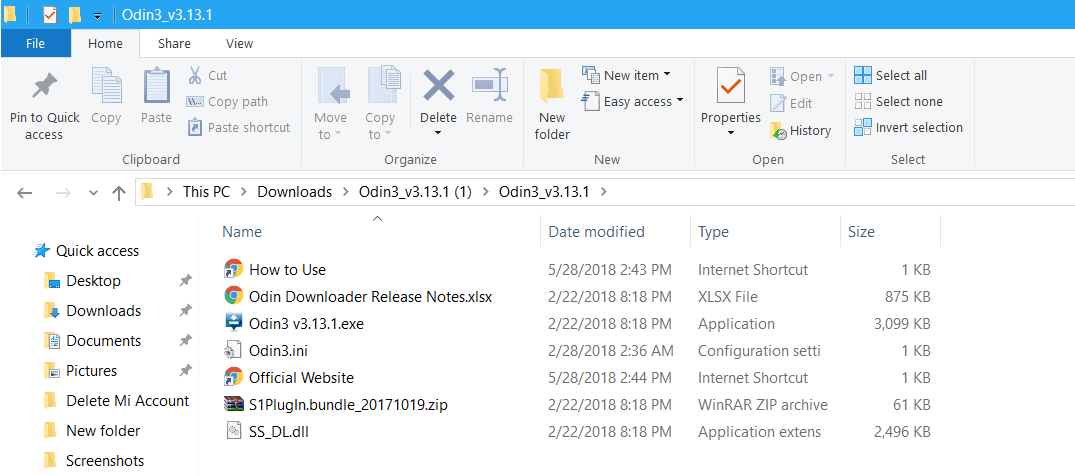Open Customize Quick Access Toolbar dropdown
This screenshot has width=1075, height=476.
[97, 16]
